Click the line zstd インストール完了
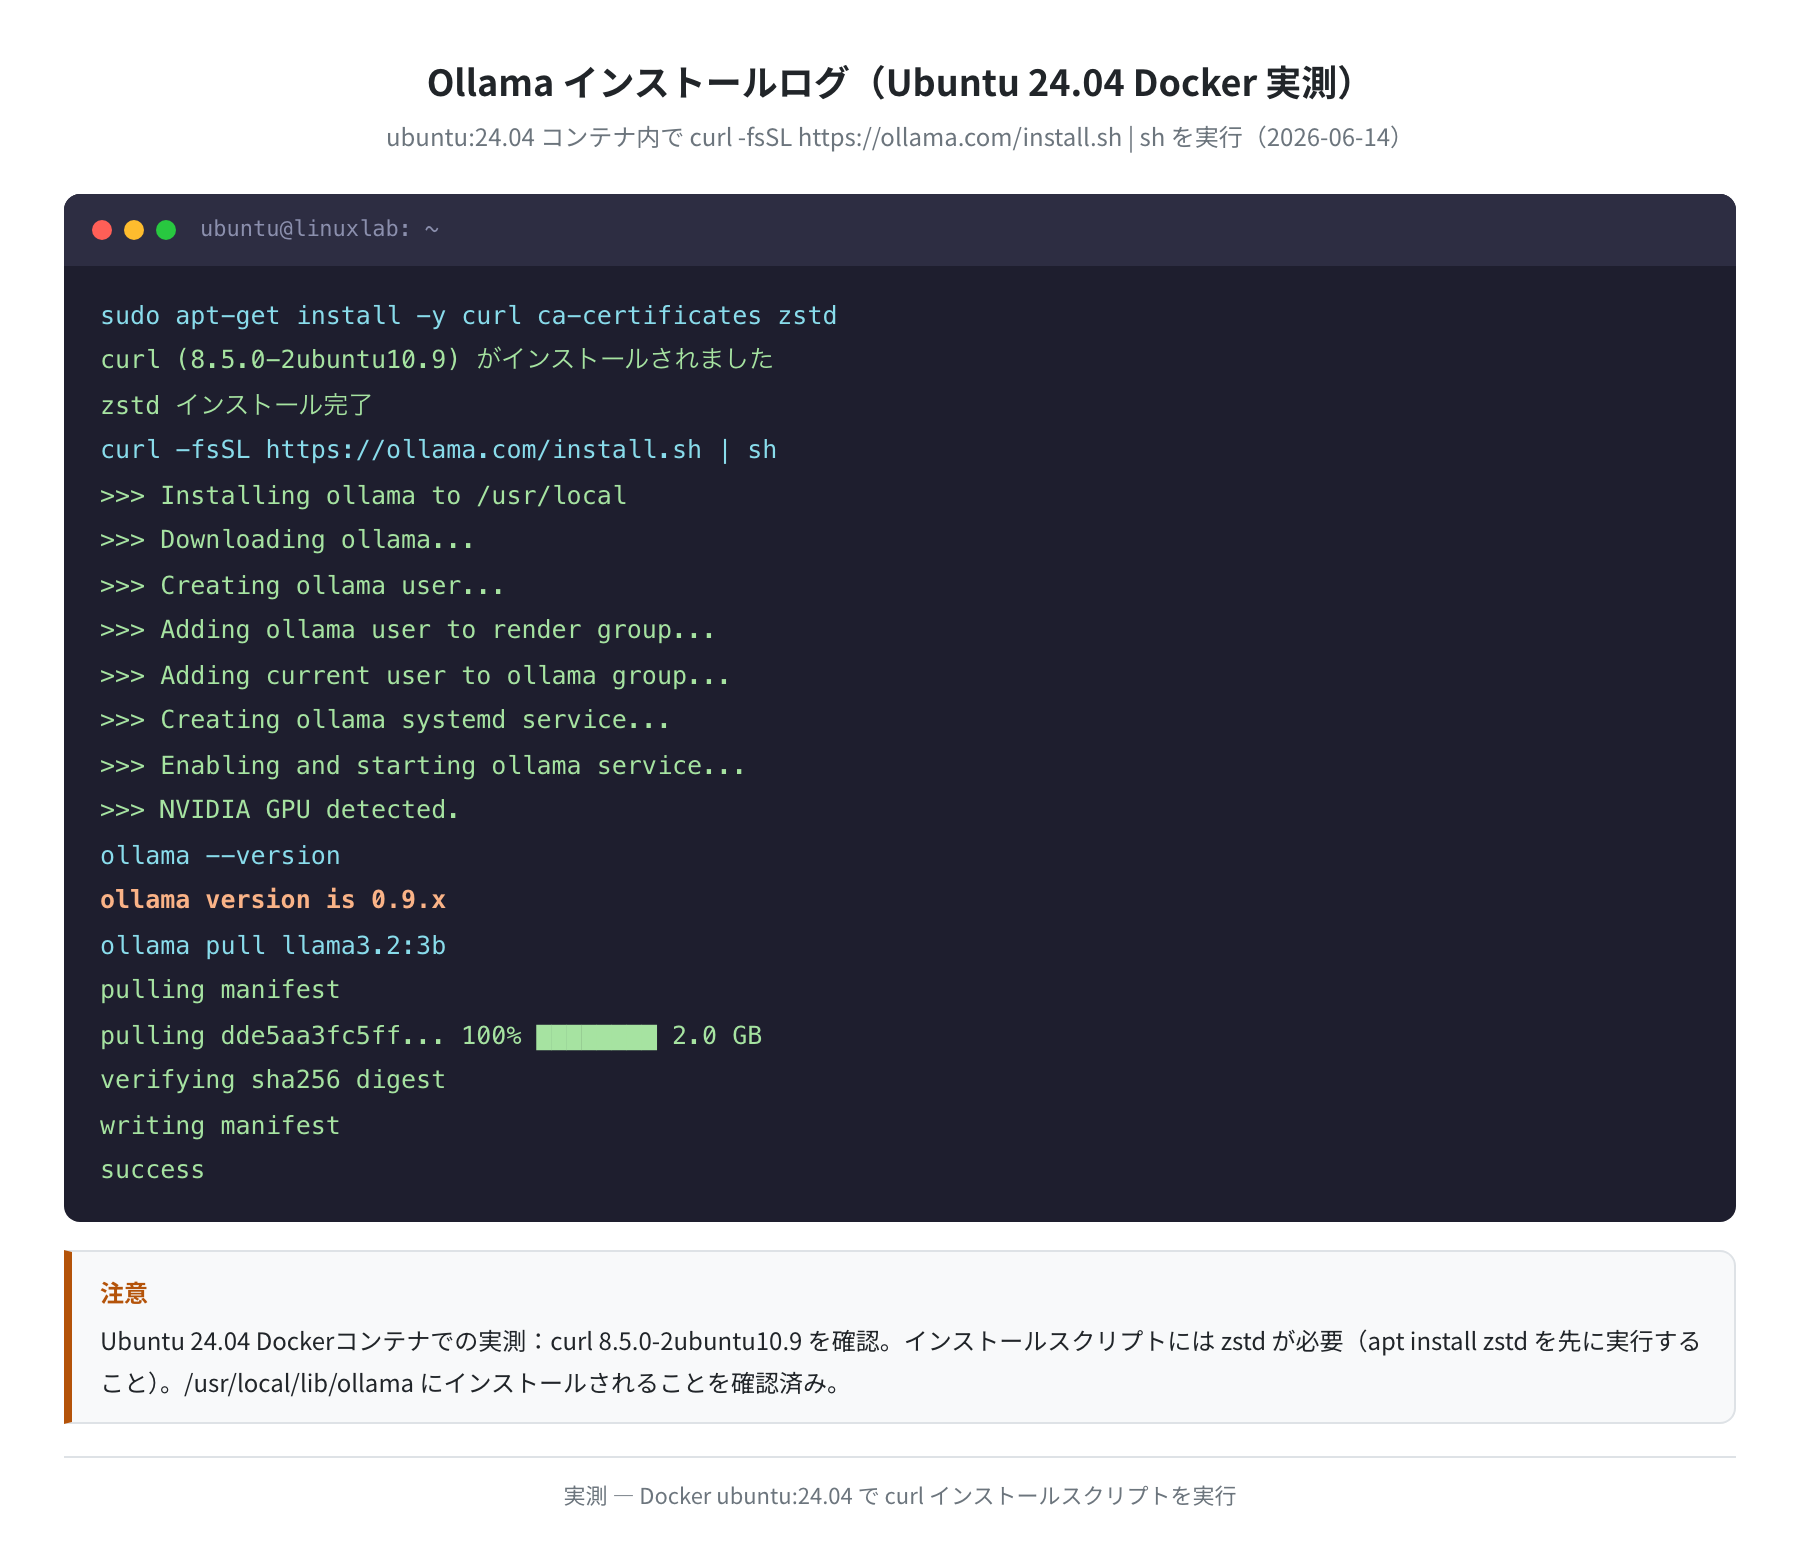The width and height of the screenshot is (1800, 1552). pyautogui.click(x=236, y=405)
